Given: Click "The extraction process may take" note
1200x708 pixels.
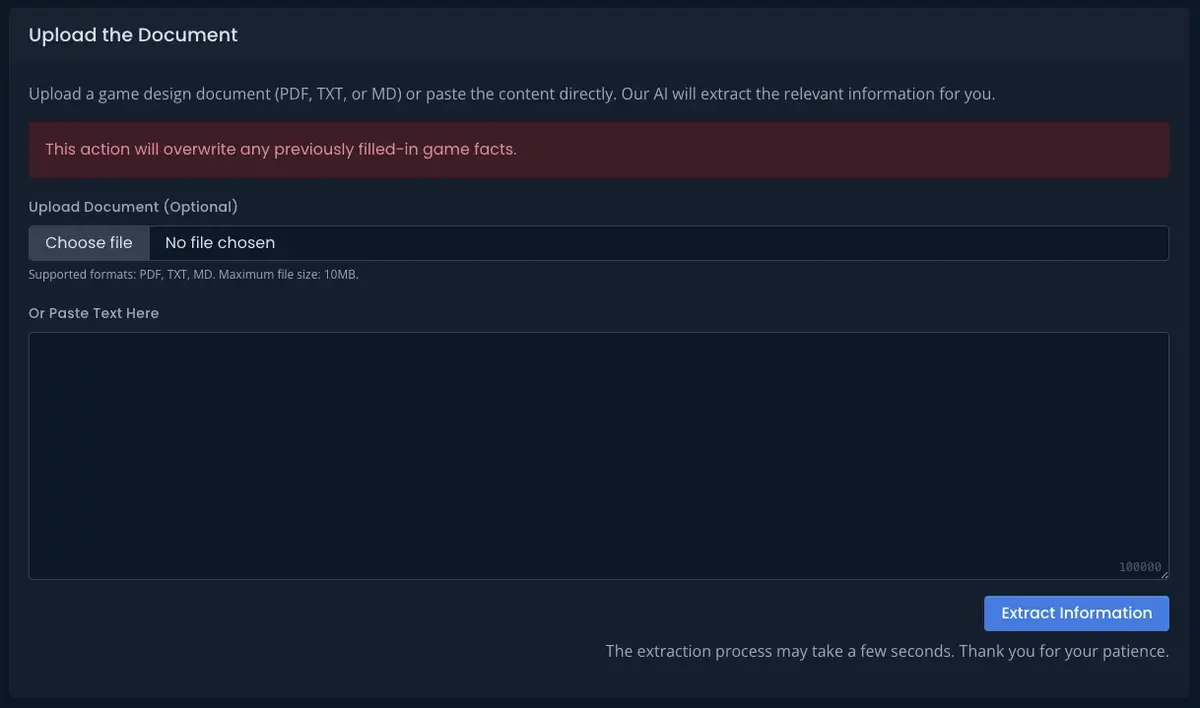Looking at the screenshot, I should pyautogui.click(x=780, y=651).
